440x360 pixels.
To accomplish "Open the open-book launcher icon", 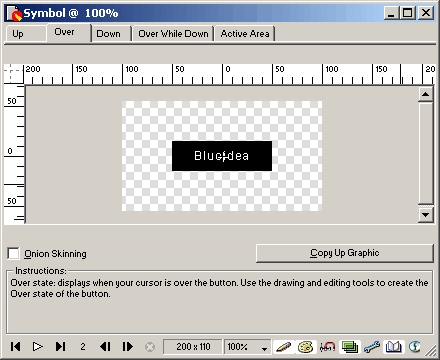I will (x=394, y=347).
